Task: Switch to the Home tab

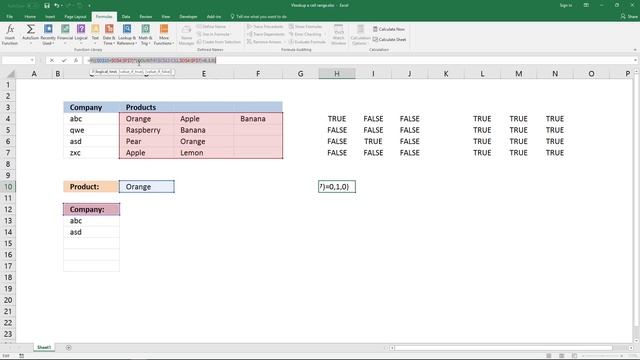Action: coord(30,17)
